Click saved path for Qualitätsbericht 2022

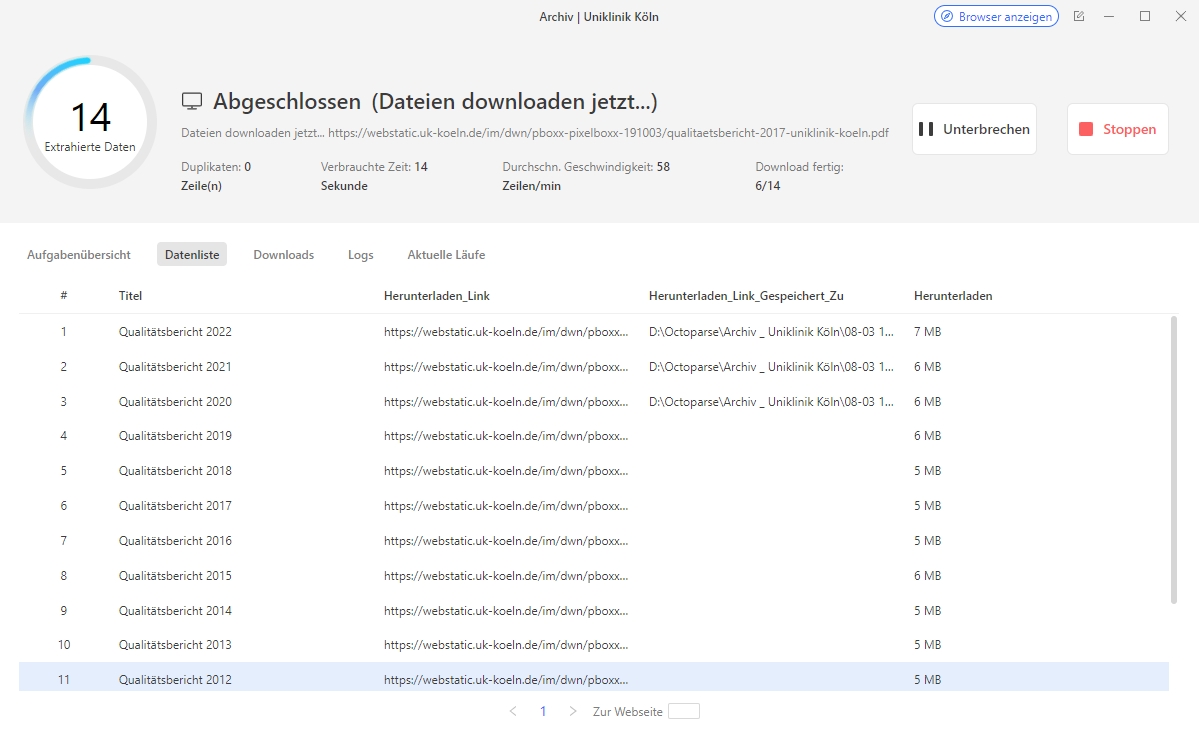tap(771, 332)
